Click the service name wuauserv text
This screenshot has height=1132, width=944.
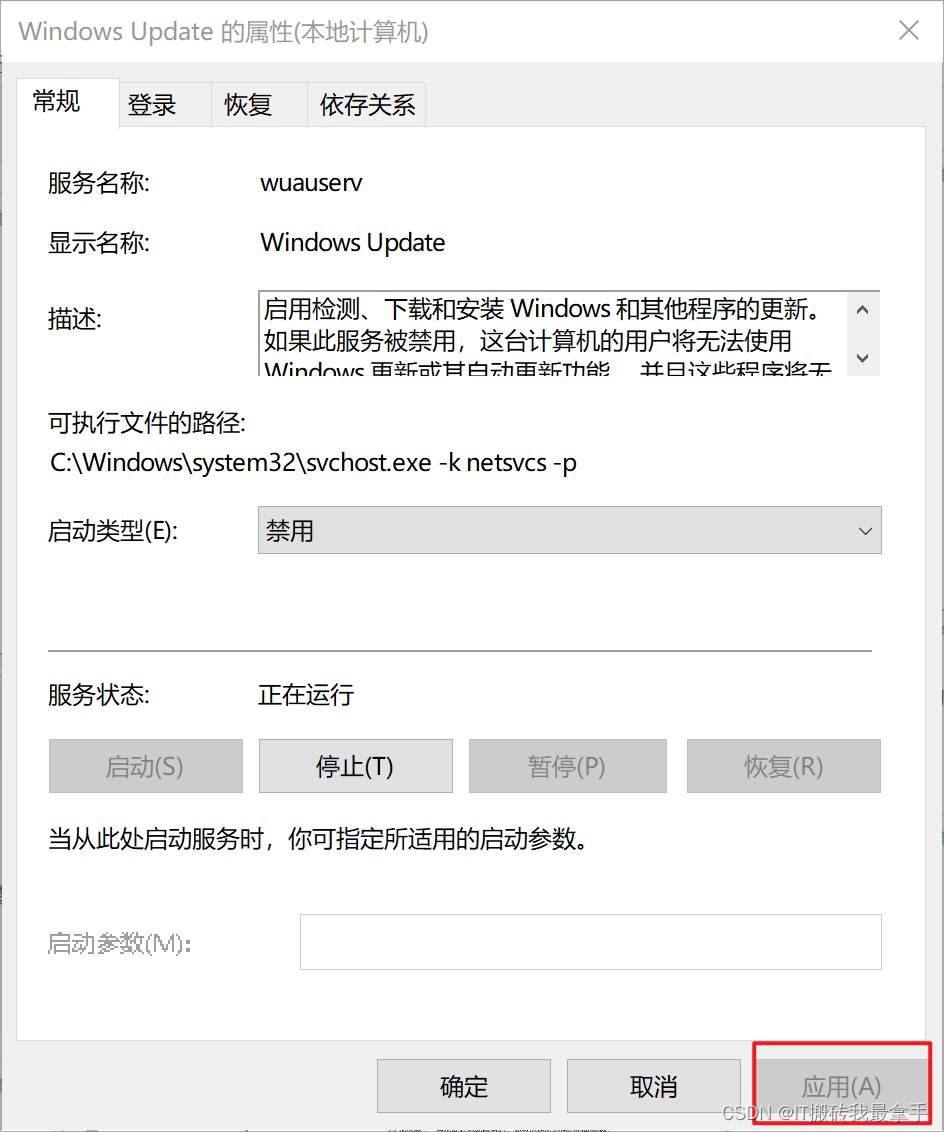311,183
